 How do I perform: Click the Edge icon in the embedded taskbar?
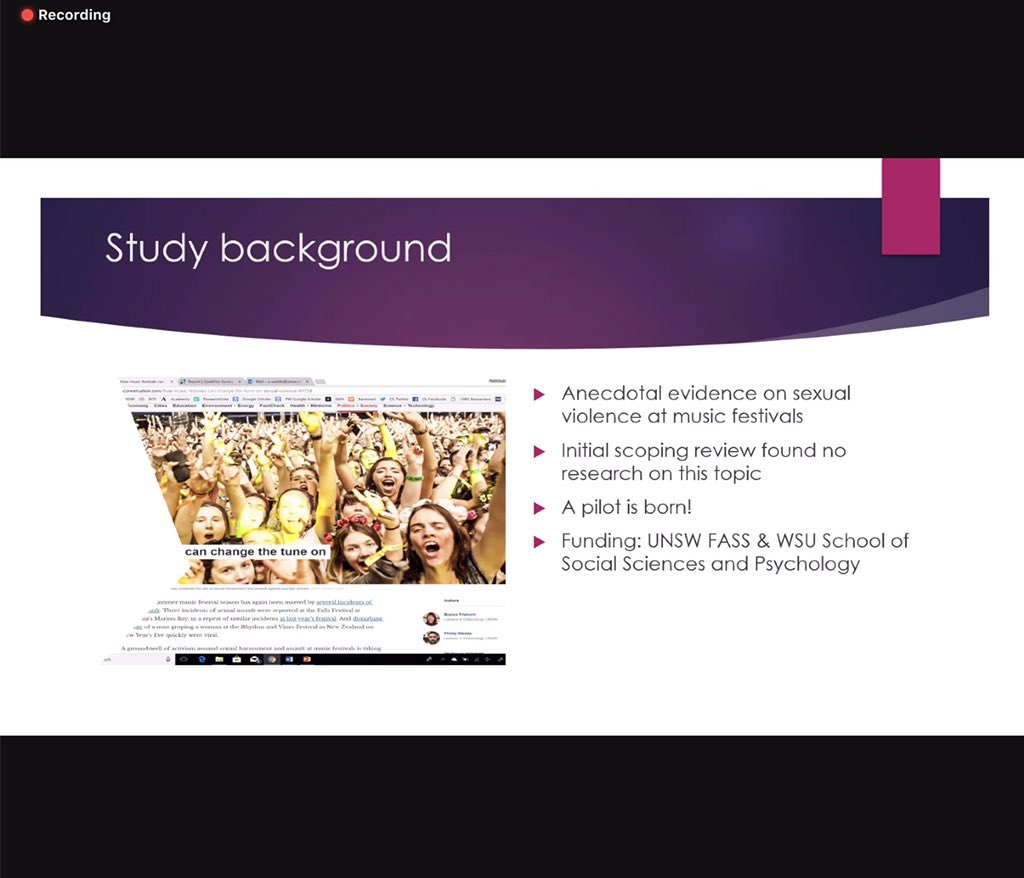[x=202, y=659]
